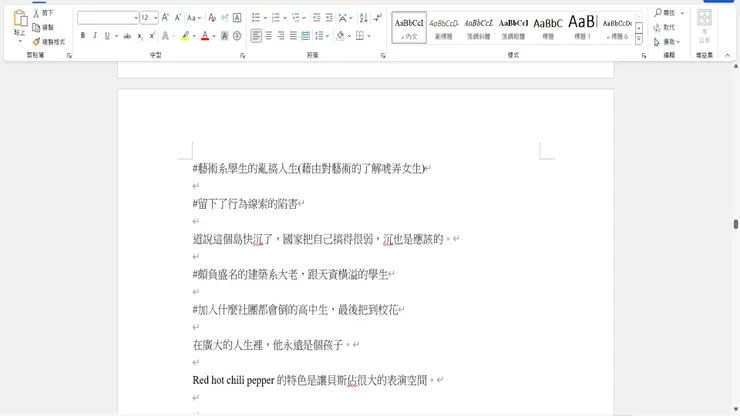The width and height of the screenshot is (740, 416).
Task: Toggle left alignment button
Action: click(x=256, y=36)
